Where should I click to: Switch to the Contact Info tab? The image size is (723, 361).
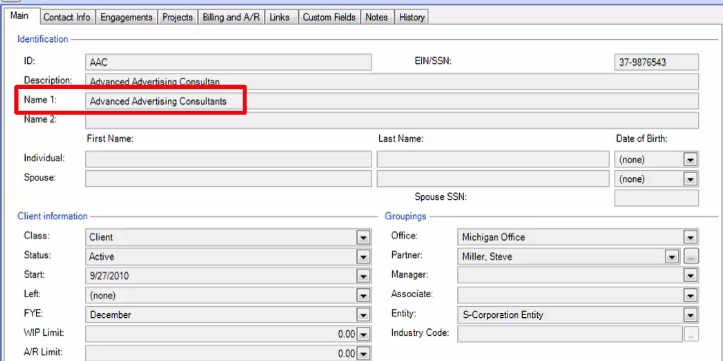pyautogui.click(x=67, y=18)
